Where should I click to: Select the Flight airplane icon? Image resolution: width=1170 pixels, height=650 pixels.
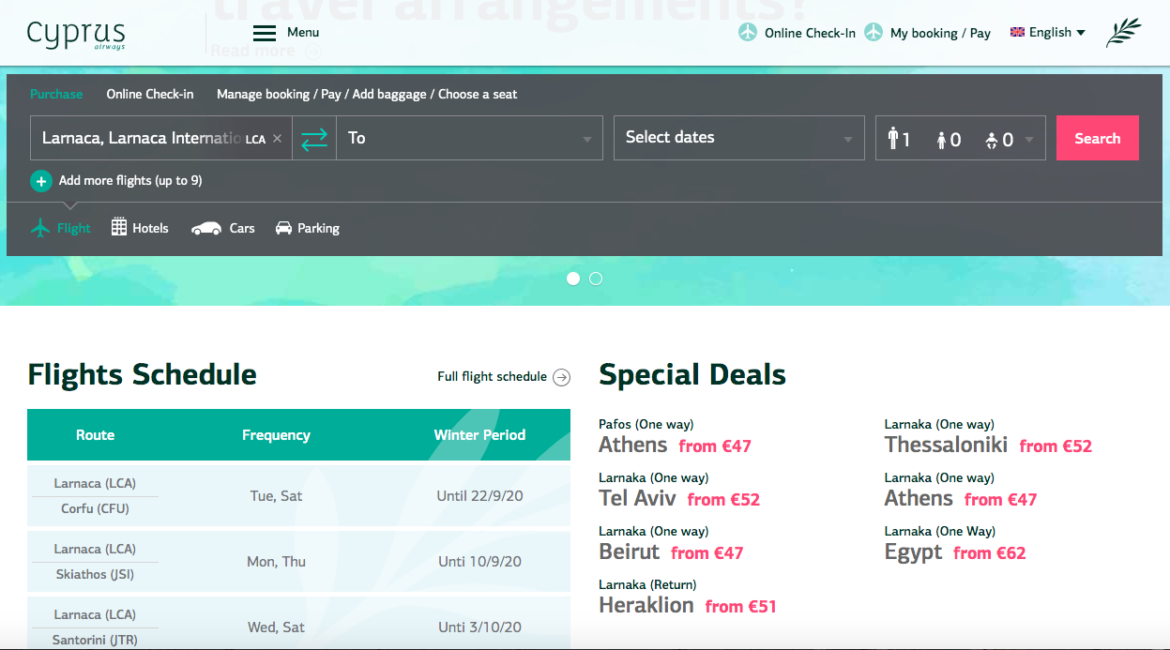click(40, 228)
